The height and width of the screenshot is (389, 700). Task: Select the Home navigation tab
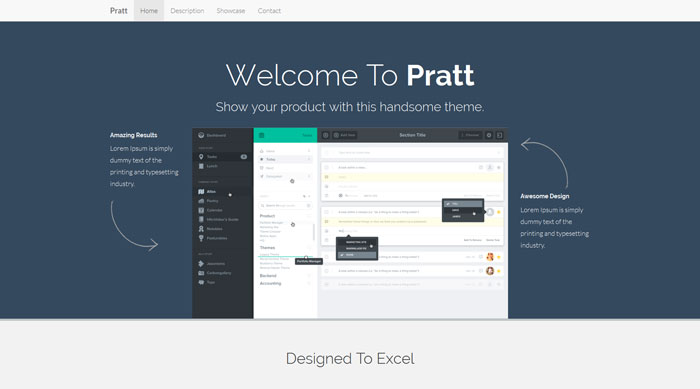149,11
